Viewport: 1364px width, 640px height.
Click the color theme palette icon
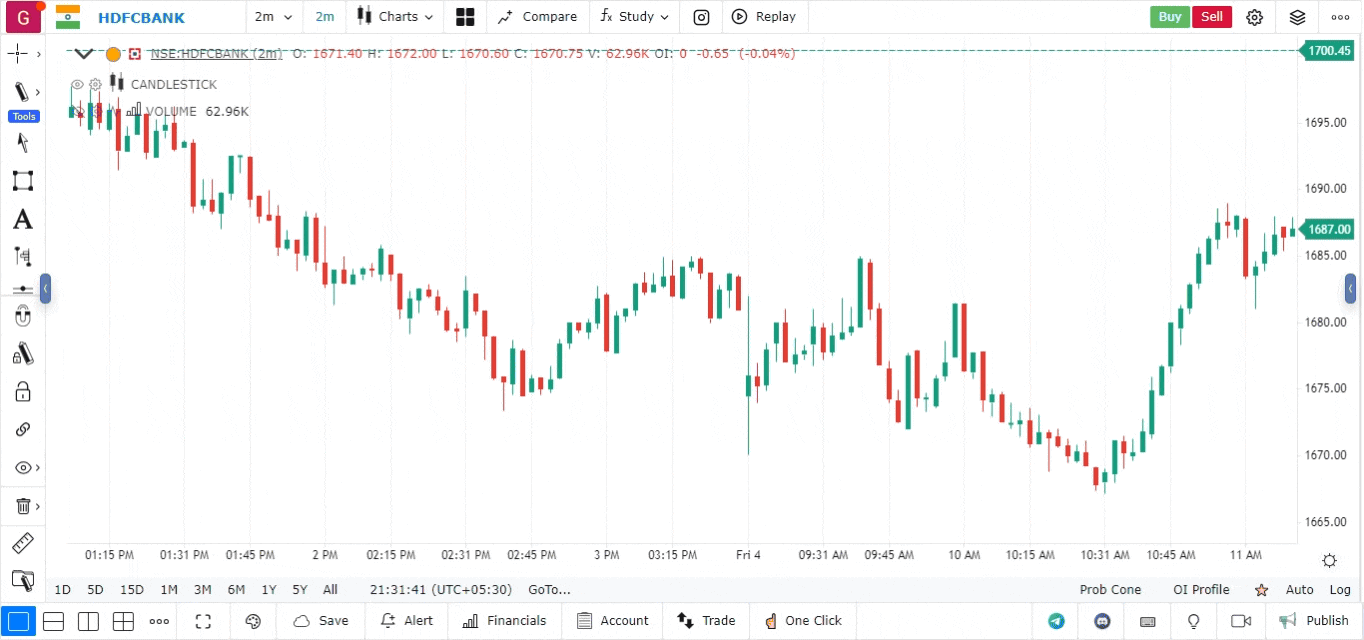pos(253,621)
